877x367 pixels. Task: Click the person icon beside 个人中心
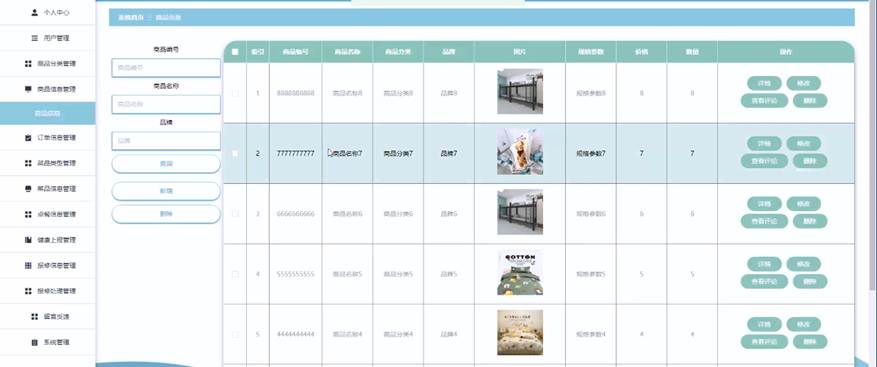coord(35,12)
